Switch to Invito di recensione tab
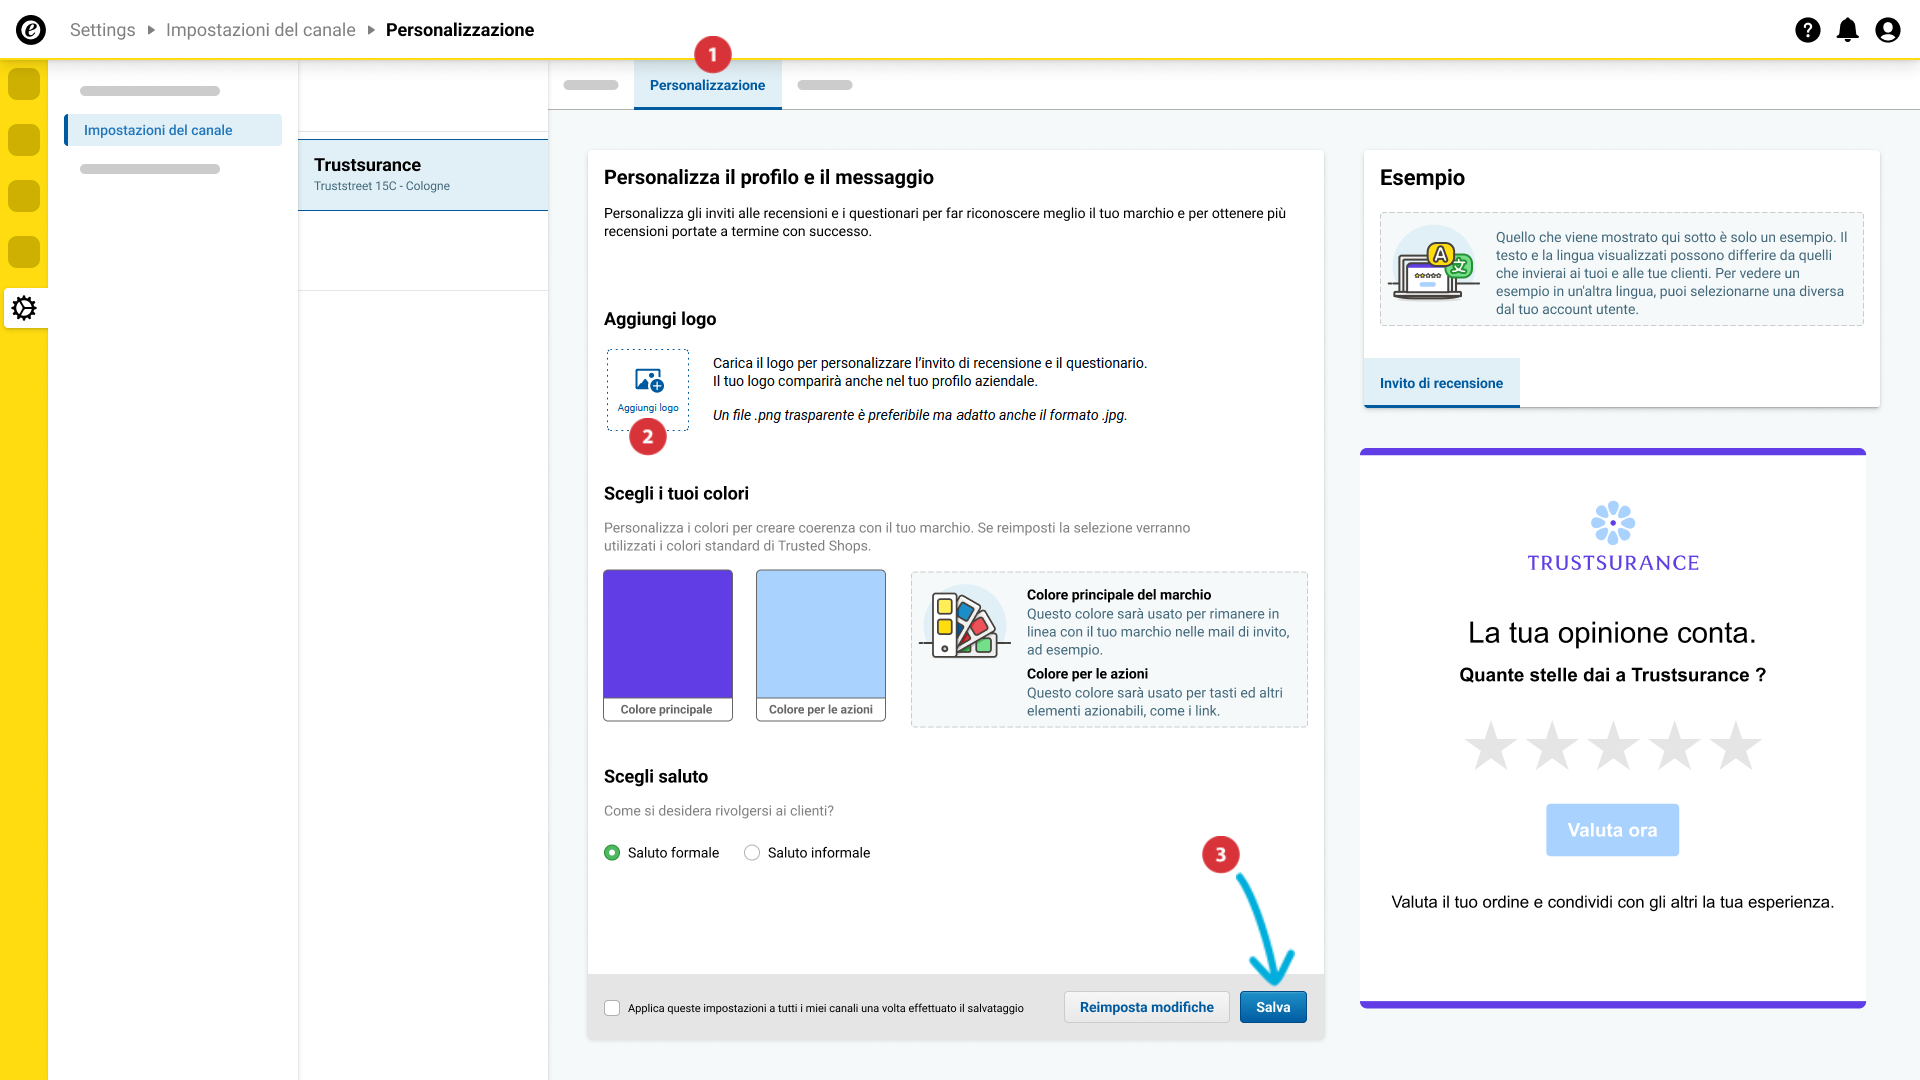This screenshot has width=1920, height=1080. (x=1441, y=383)
